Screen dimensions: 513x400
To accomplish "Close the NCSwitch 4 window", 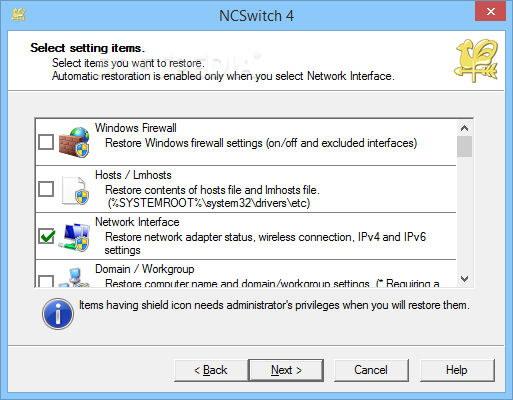I will point(491,11).
